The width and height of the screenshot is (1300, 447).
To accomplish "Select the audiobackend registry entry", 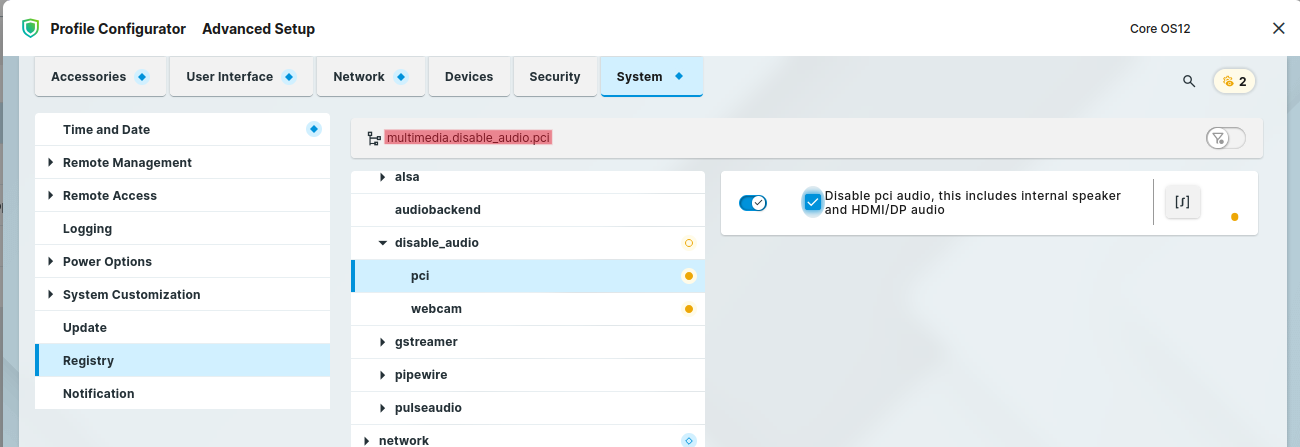I will (x=438, y=210).
